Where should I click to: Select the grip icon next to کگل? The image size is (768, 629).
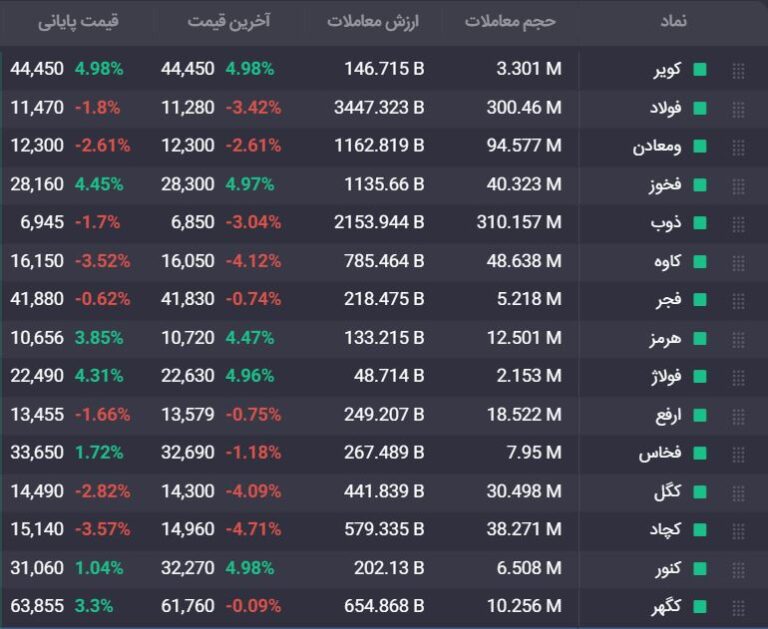click(739, 492)
